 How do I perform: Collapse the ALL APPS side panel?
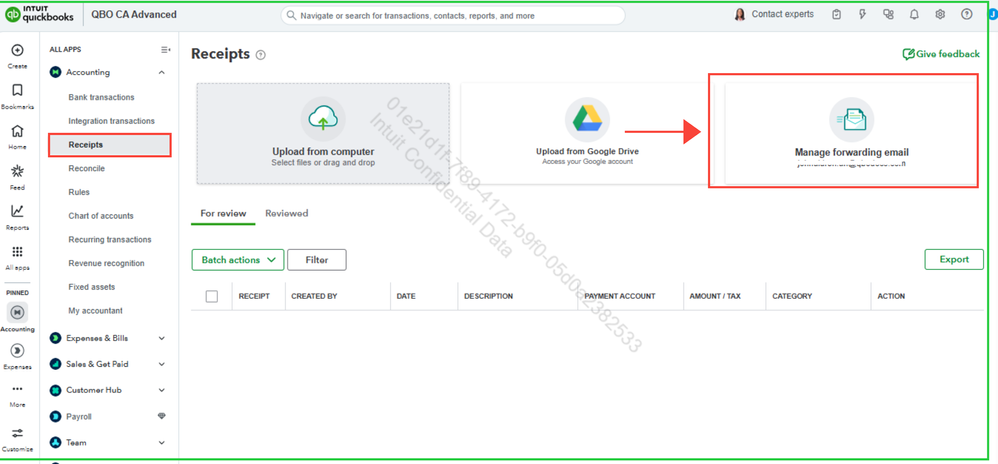coord(165,50)
